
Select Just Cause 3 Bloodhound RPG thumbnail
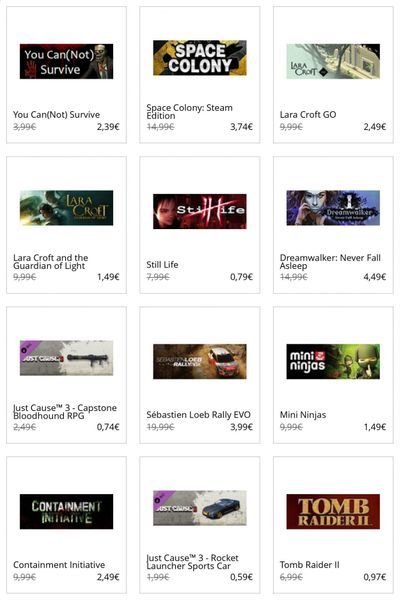tap(66, 358)
